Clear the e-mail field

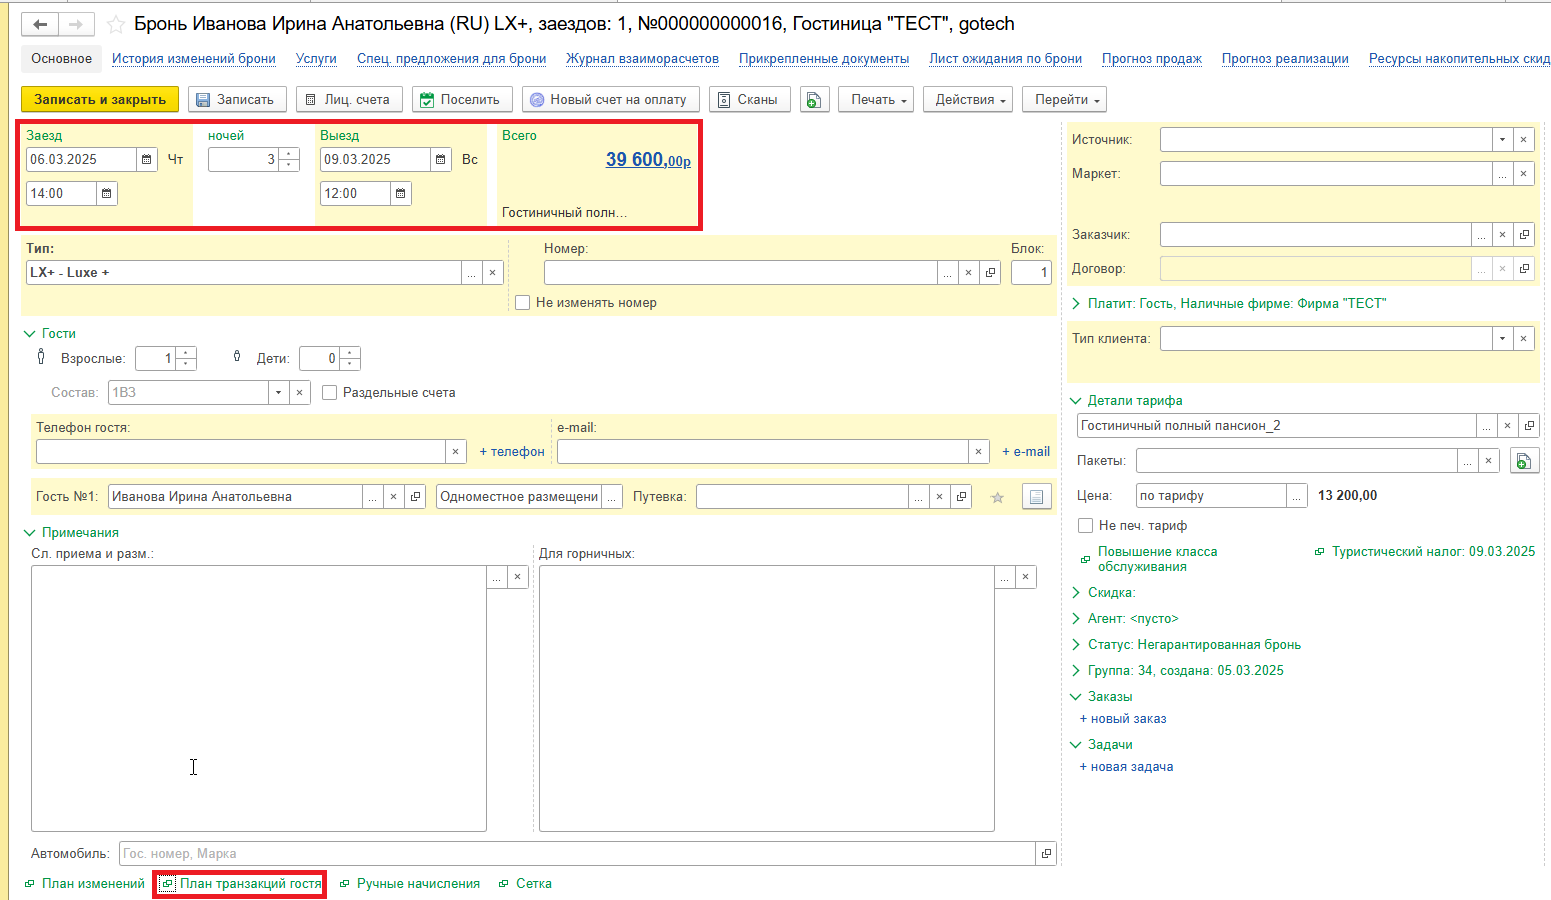click(978, 451)
